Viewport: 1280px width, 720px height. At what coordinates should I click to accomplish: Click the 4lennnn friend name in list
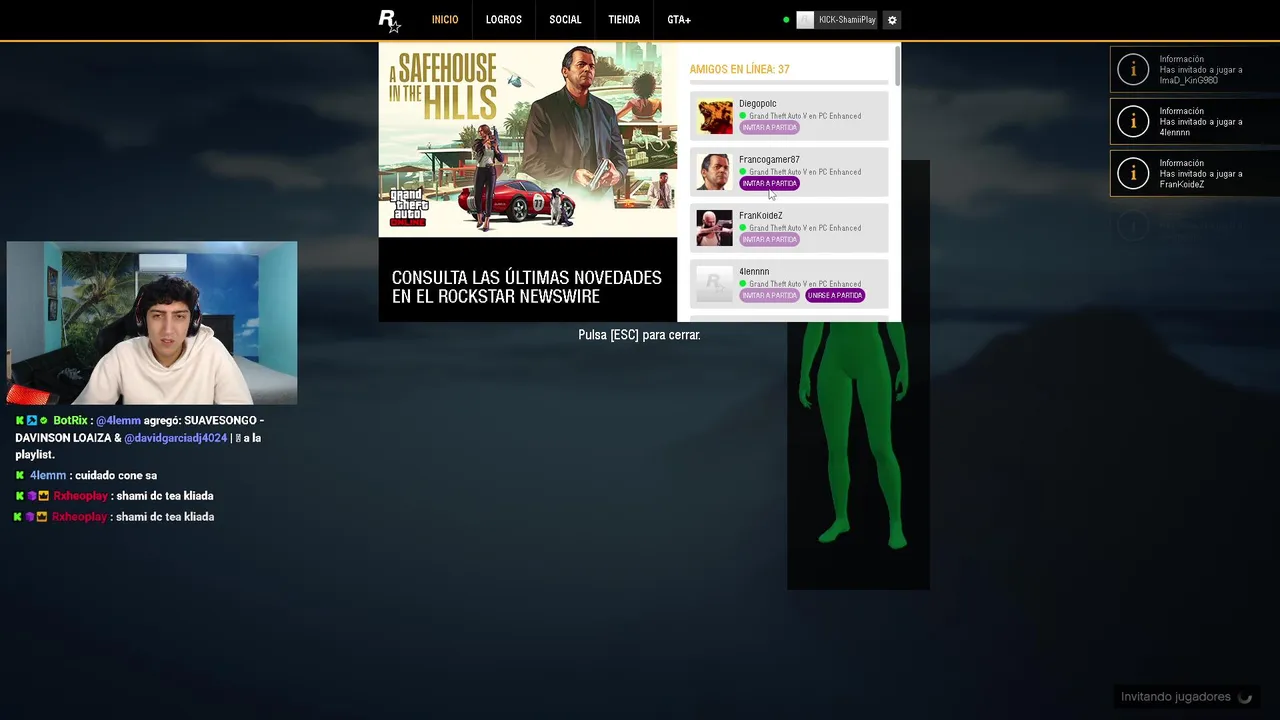[754, 272]
